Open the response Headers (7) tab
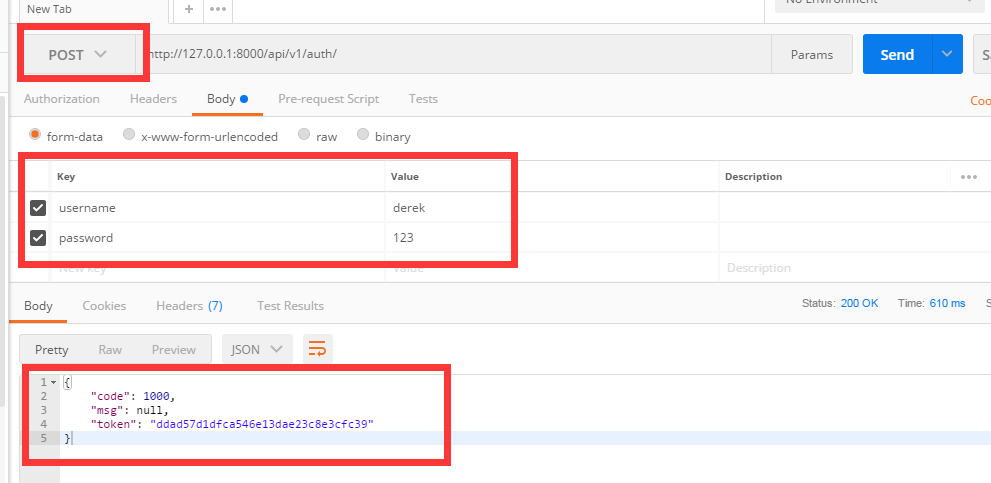The image size is (991, 483). [x=188, y=305]
